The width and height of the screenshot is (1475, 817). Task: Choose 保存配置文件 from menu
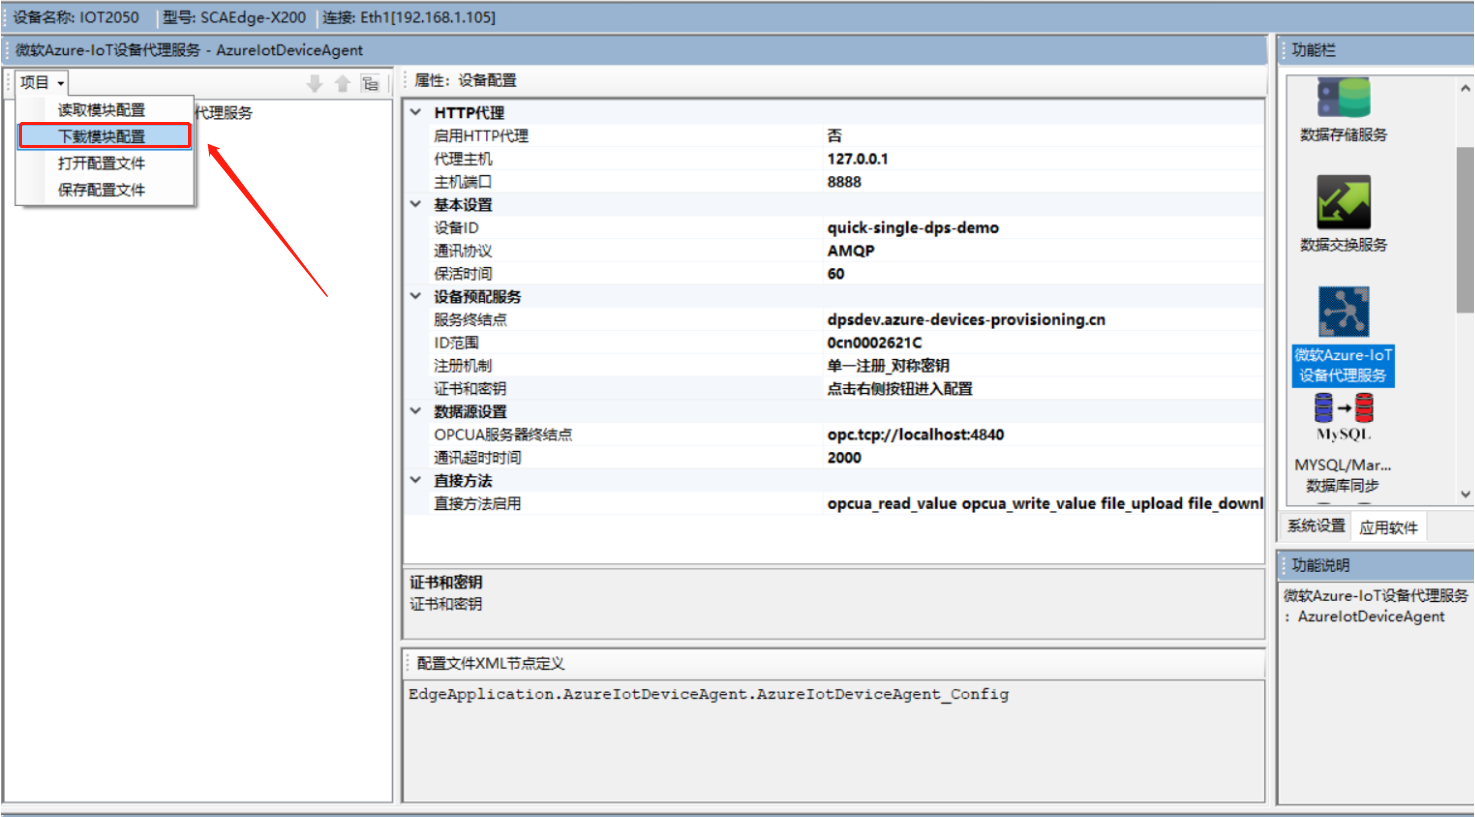point(101,190)
